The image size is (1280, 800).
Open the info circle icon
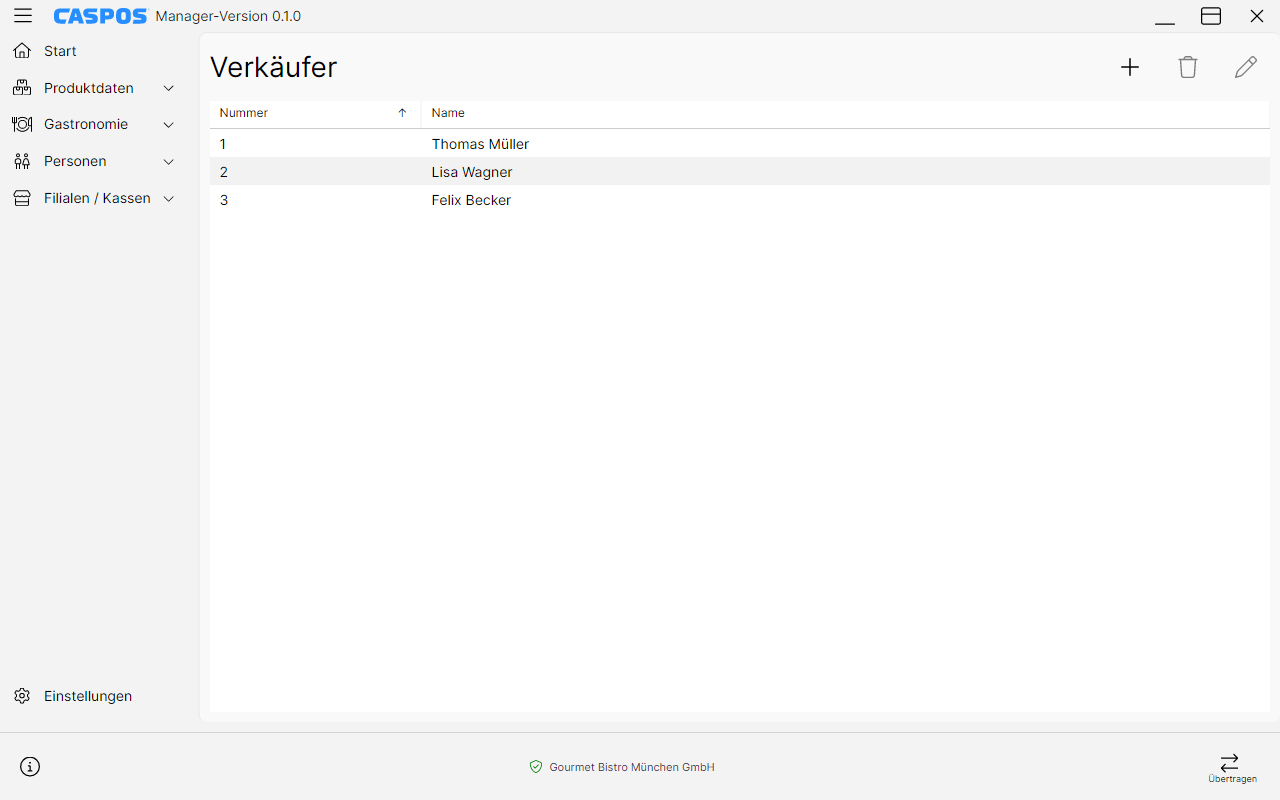[30, 767]
